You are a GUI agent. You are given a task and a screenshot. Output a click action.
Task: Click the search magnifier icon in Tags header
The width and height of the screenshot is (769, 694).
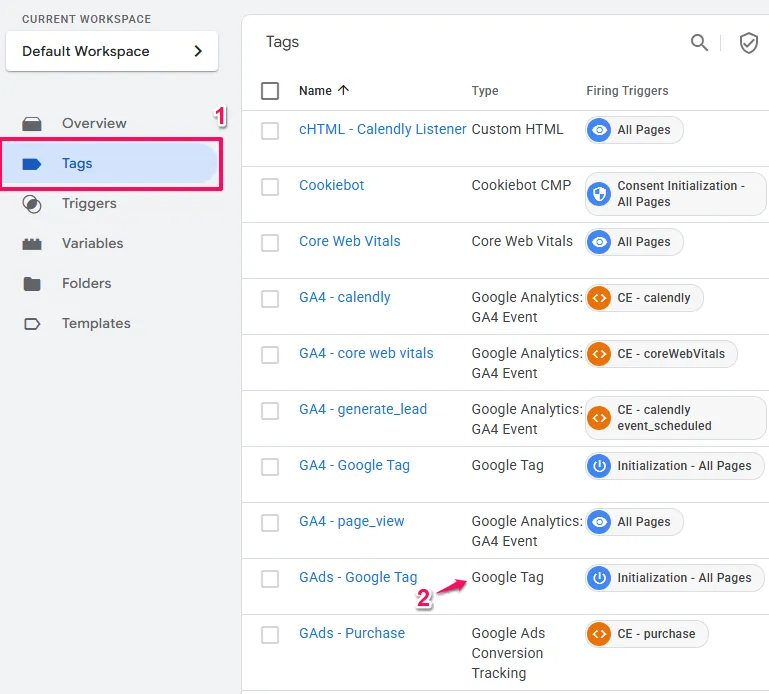coord(699,42)
